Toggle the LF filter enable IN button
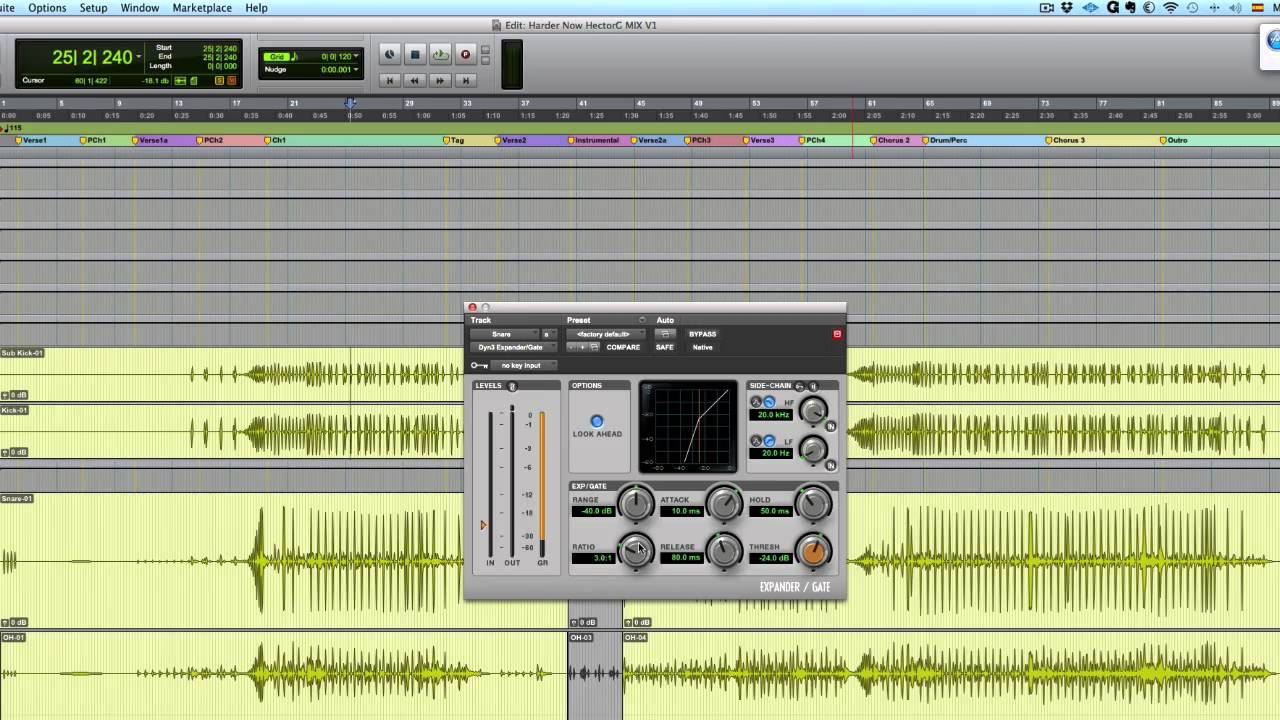Screen dimensions: 1280x720 831,465
